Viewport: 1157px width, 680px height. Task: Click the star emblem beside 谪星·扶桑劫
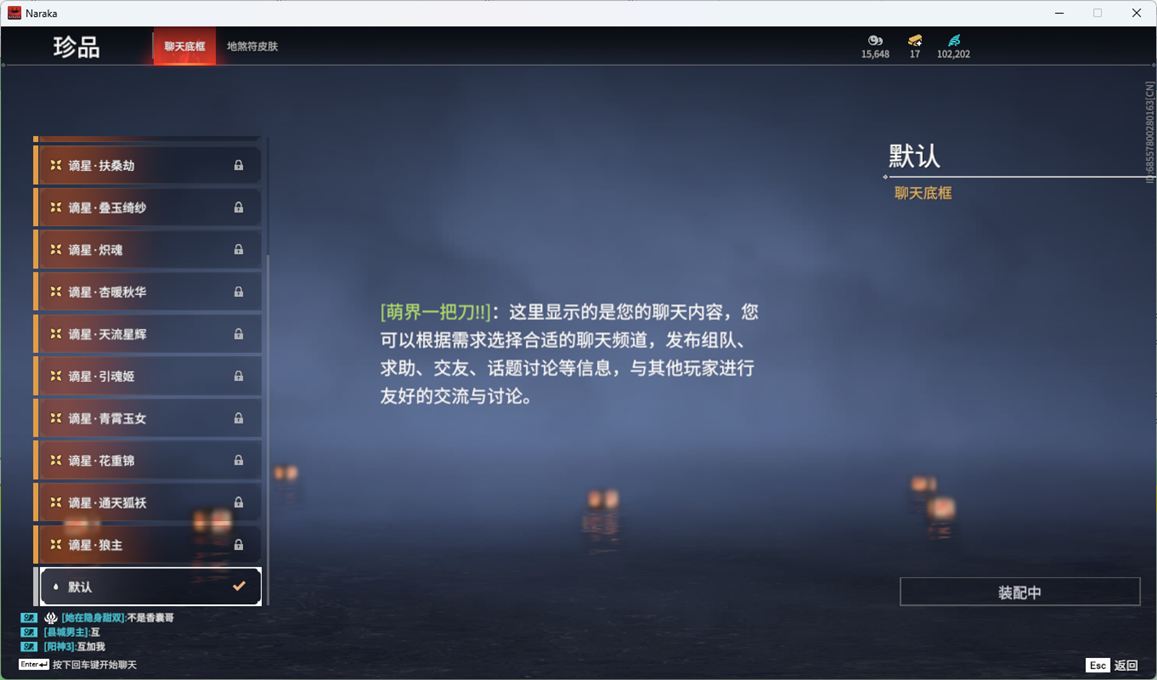coord(55,165)
